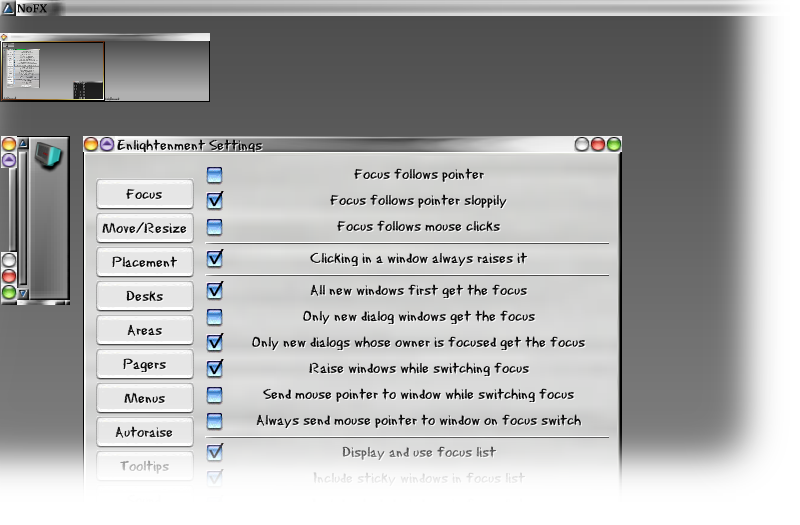
Task: Click the red round button on the iconbox
Action: (9, 276)
